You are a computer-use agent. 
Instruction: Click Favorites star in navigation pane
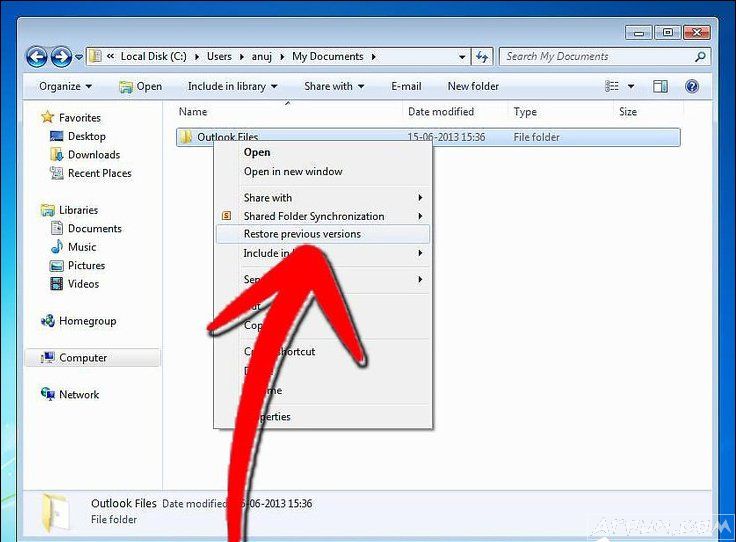(x=47, y=117)
